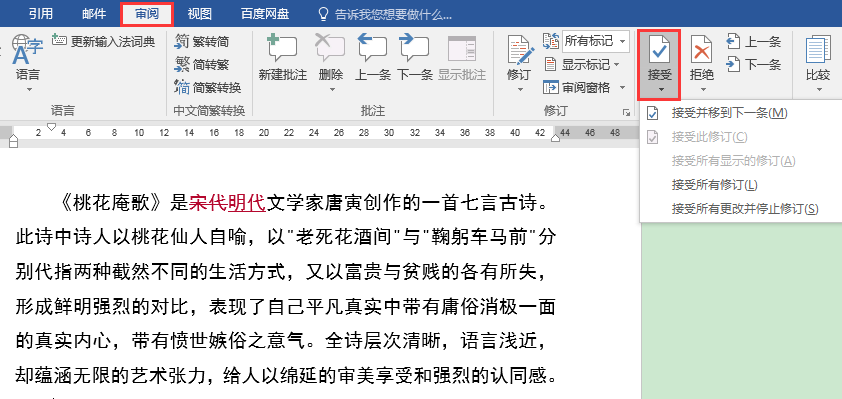Click the 告诉我您想要做什么 search box

tap(393, 14)
